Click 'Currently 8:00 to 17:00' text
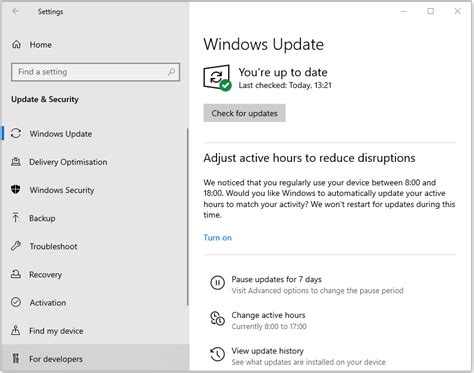The height and width of the screenshot is (373, 474). coord(269,326)
